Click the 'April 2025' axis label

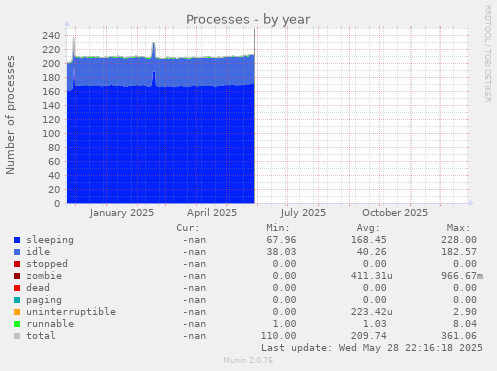click(x=212, y=213)
